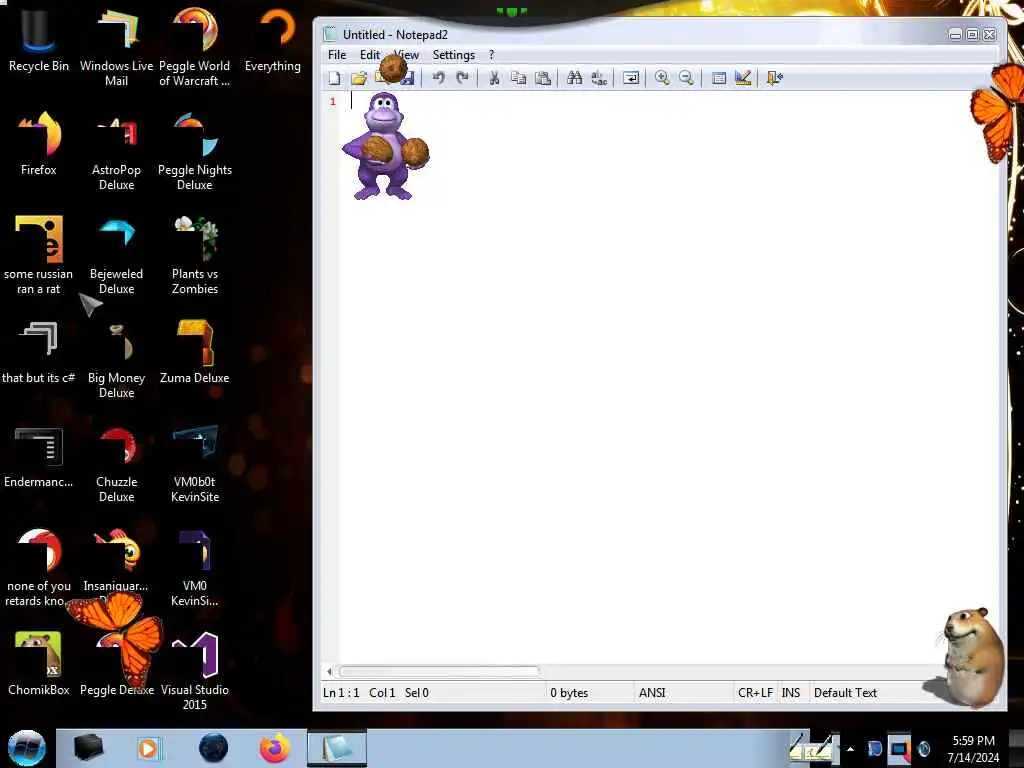Zoom in with the magnifier plus icon

point(662,78)
